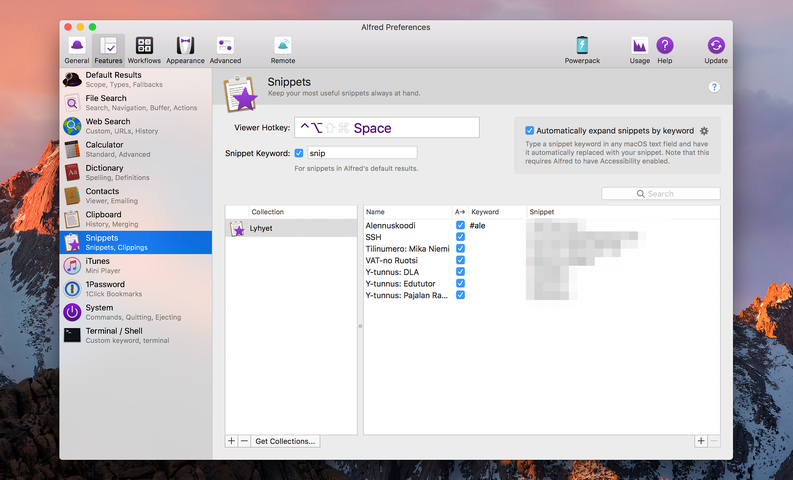Click the Snippets help question mark

714,87
